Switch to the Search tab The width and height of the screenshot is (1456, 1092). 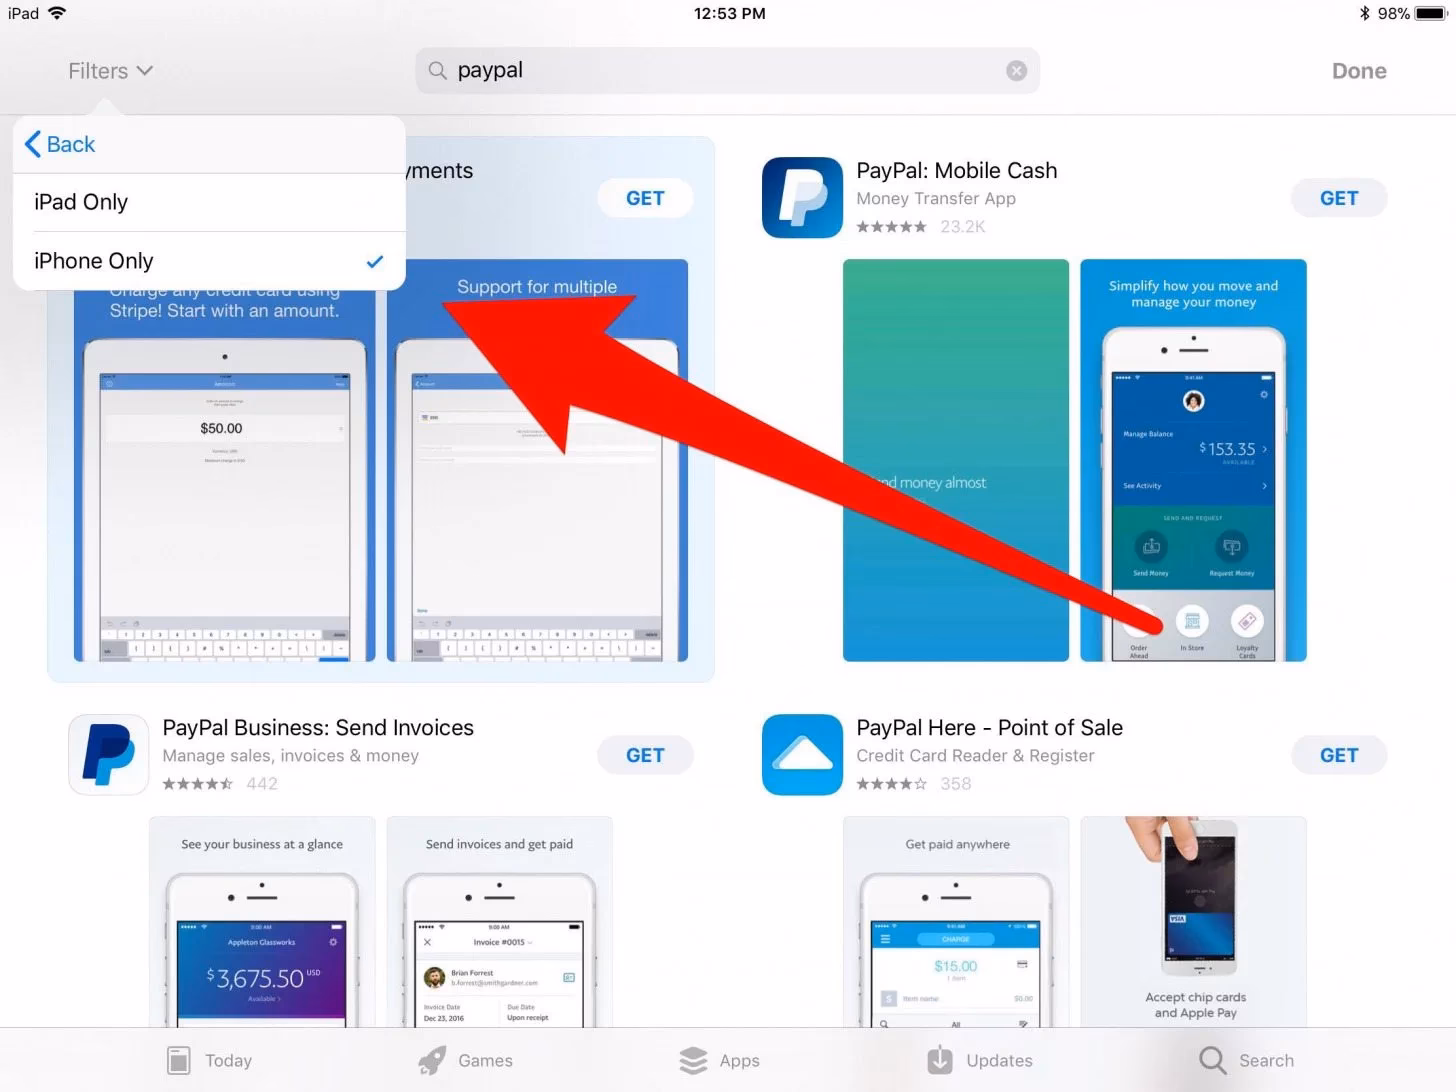coord(1246,1060)
